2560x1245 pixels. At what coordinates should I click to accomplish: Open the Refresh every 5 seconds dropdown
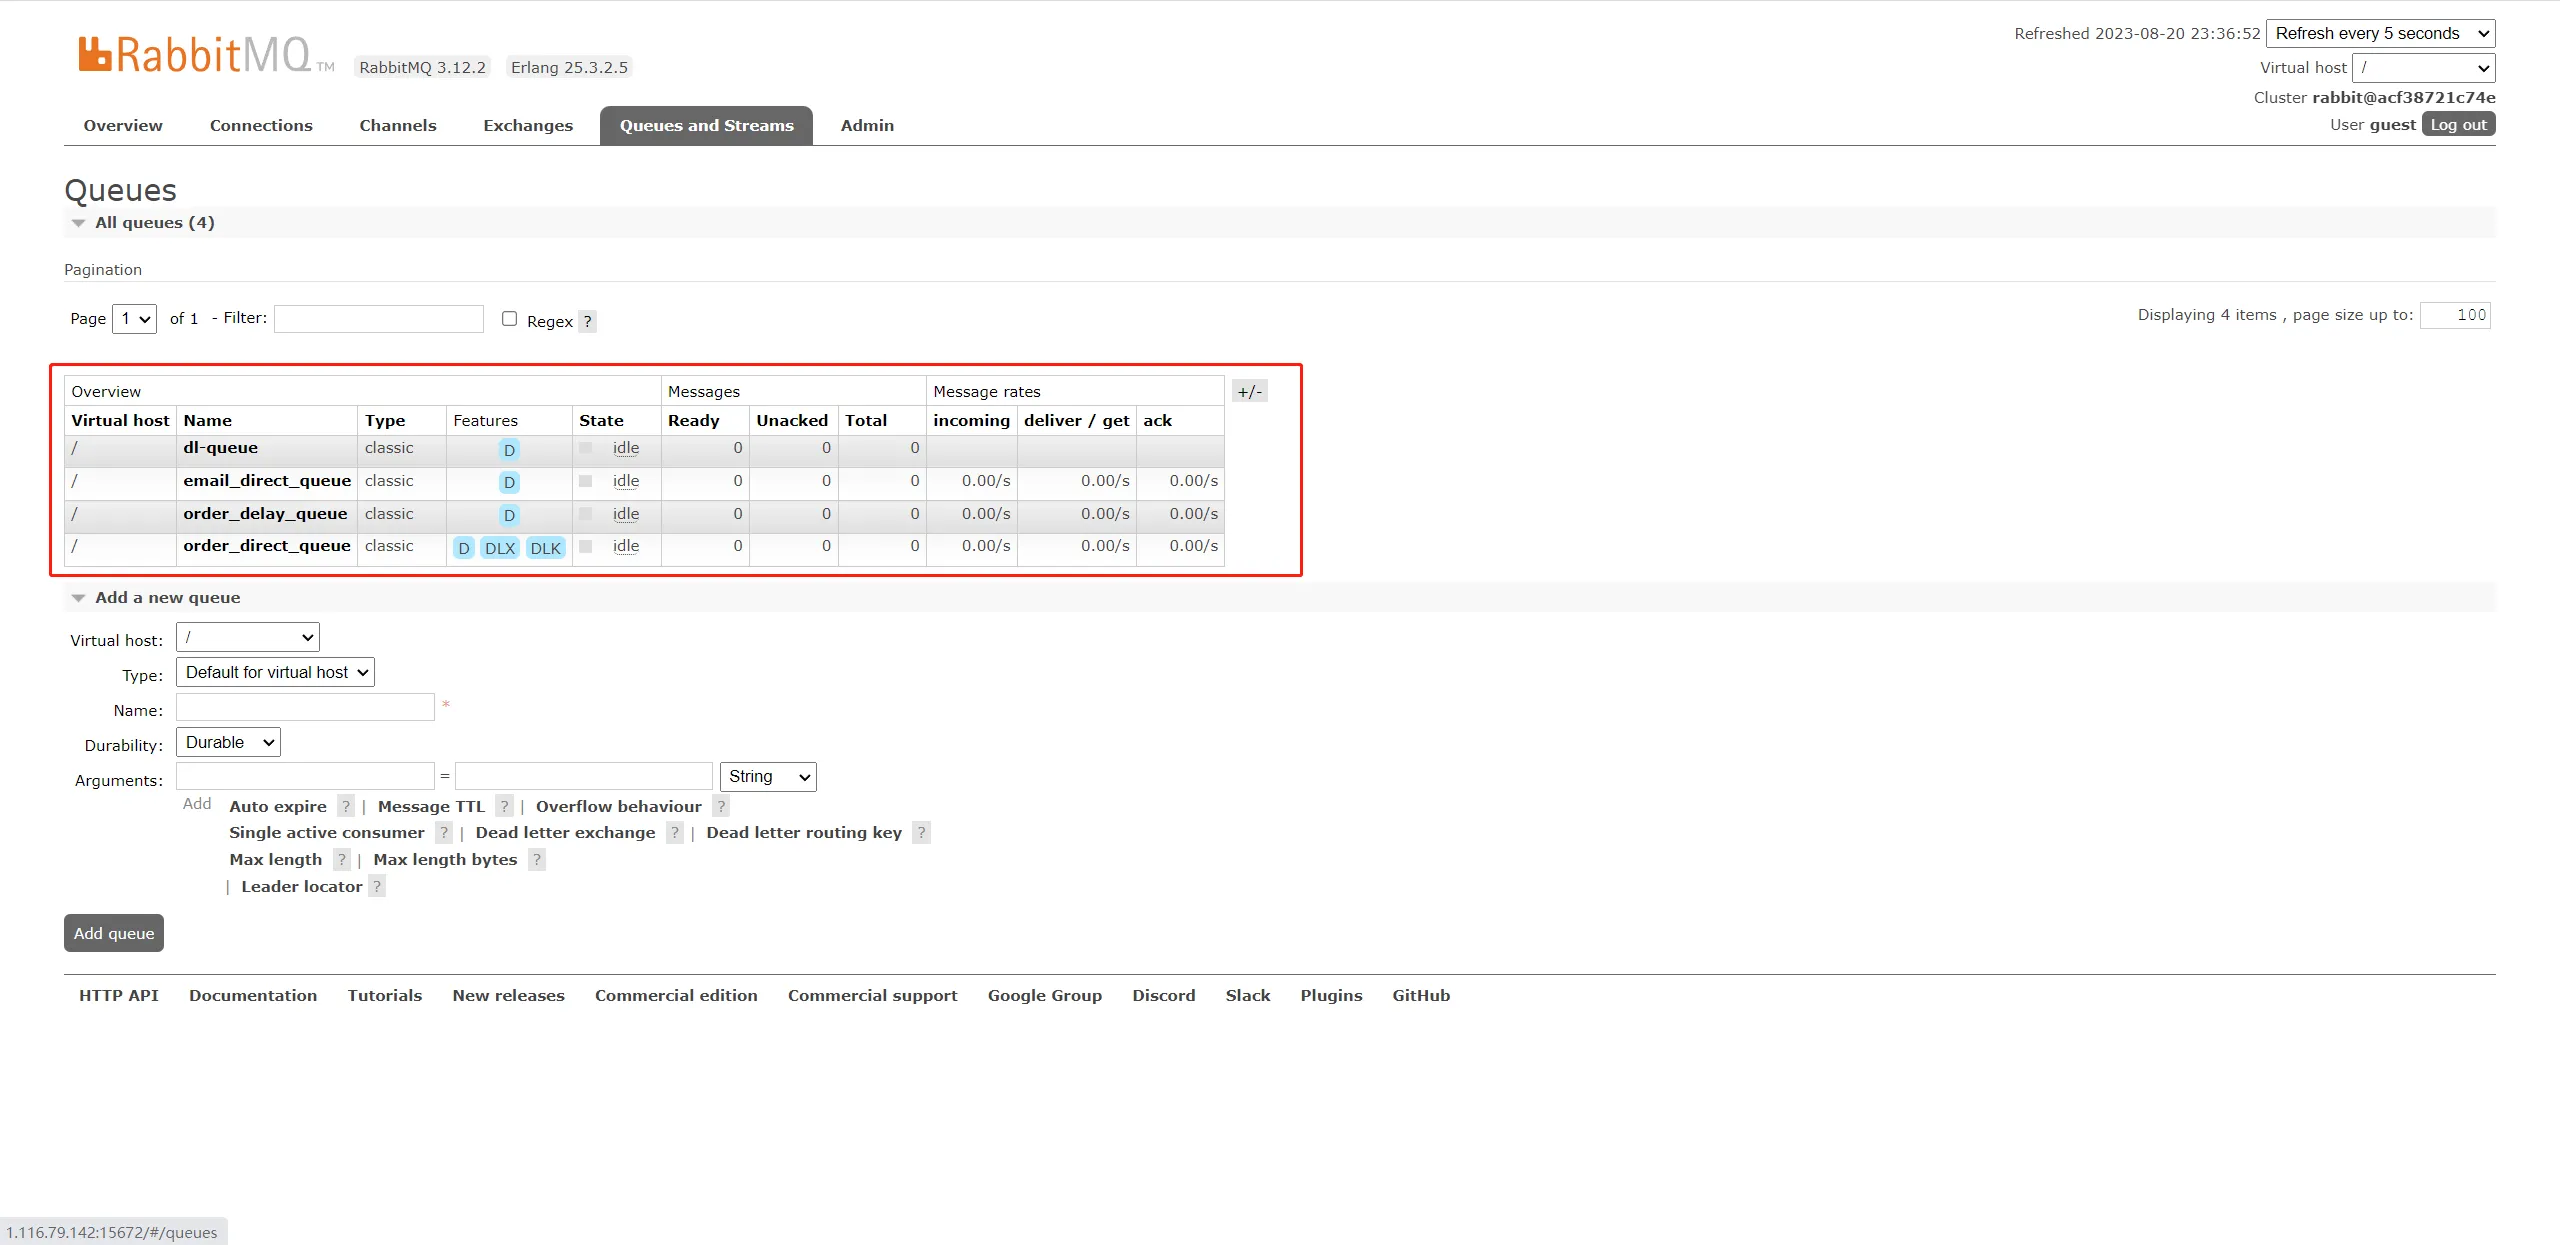(x=2380, y=33)
